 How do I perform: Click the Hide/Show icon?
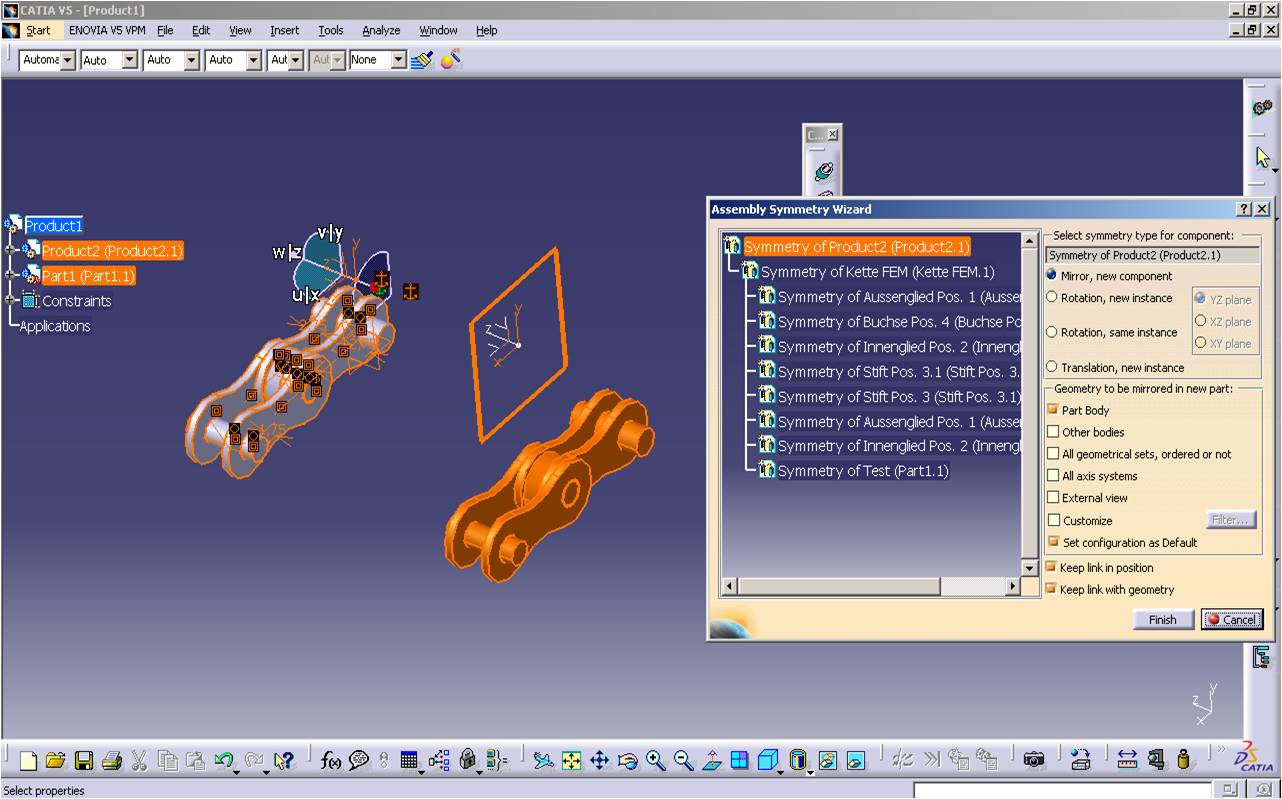[x=828, y=761]
